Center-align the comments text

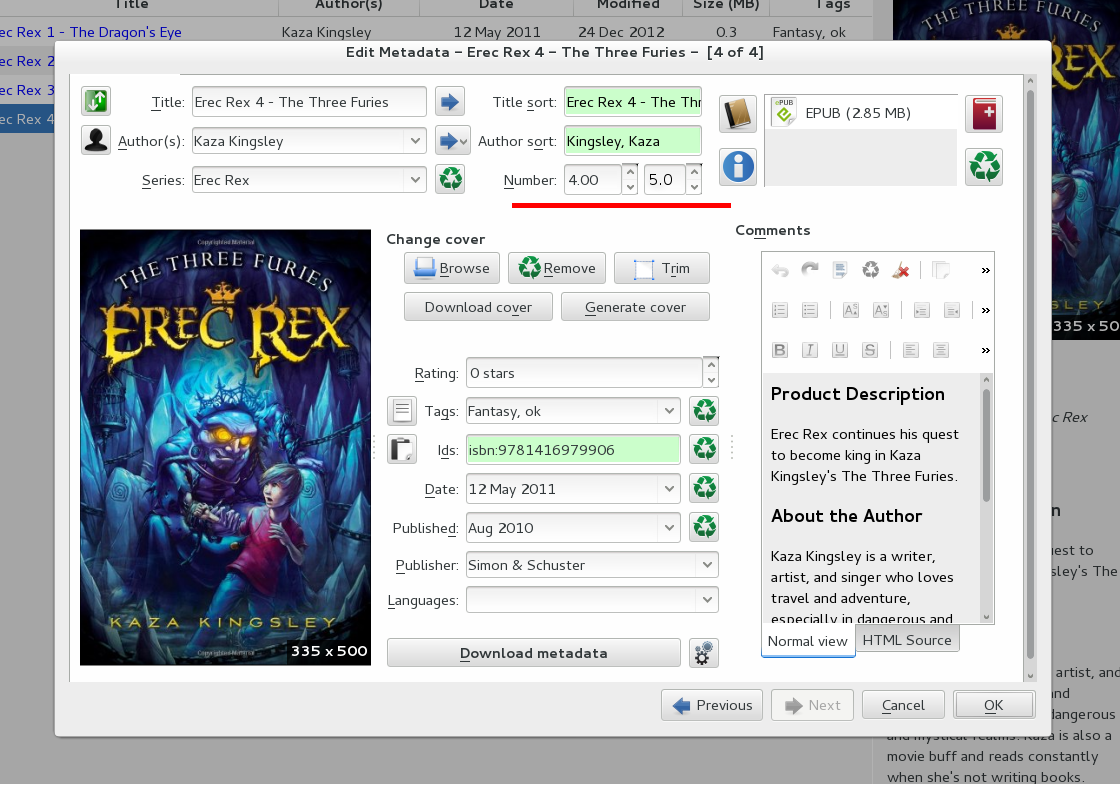[941, 350]
